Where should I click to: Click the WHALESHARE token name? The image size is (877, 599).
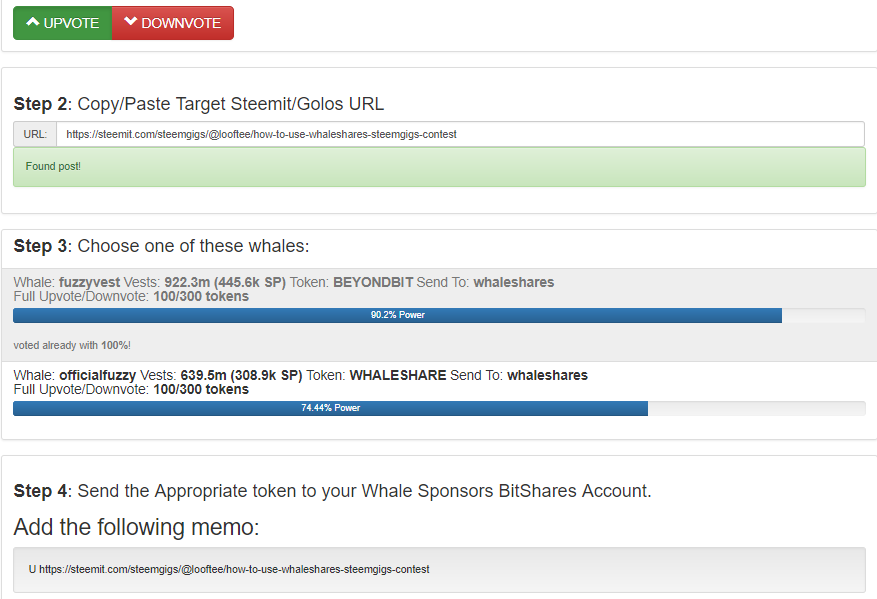click(398, 376)
